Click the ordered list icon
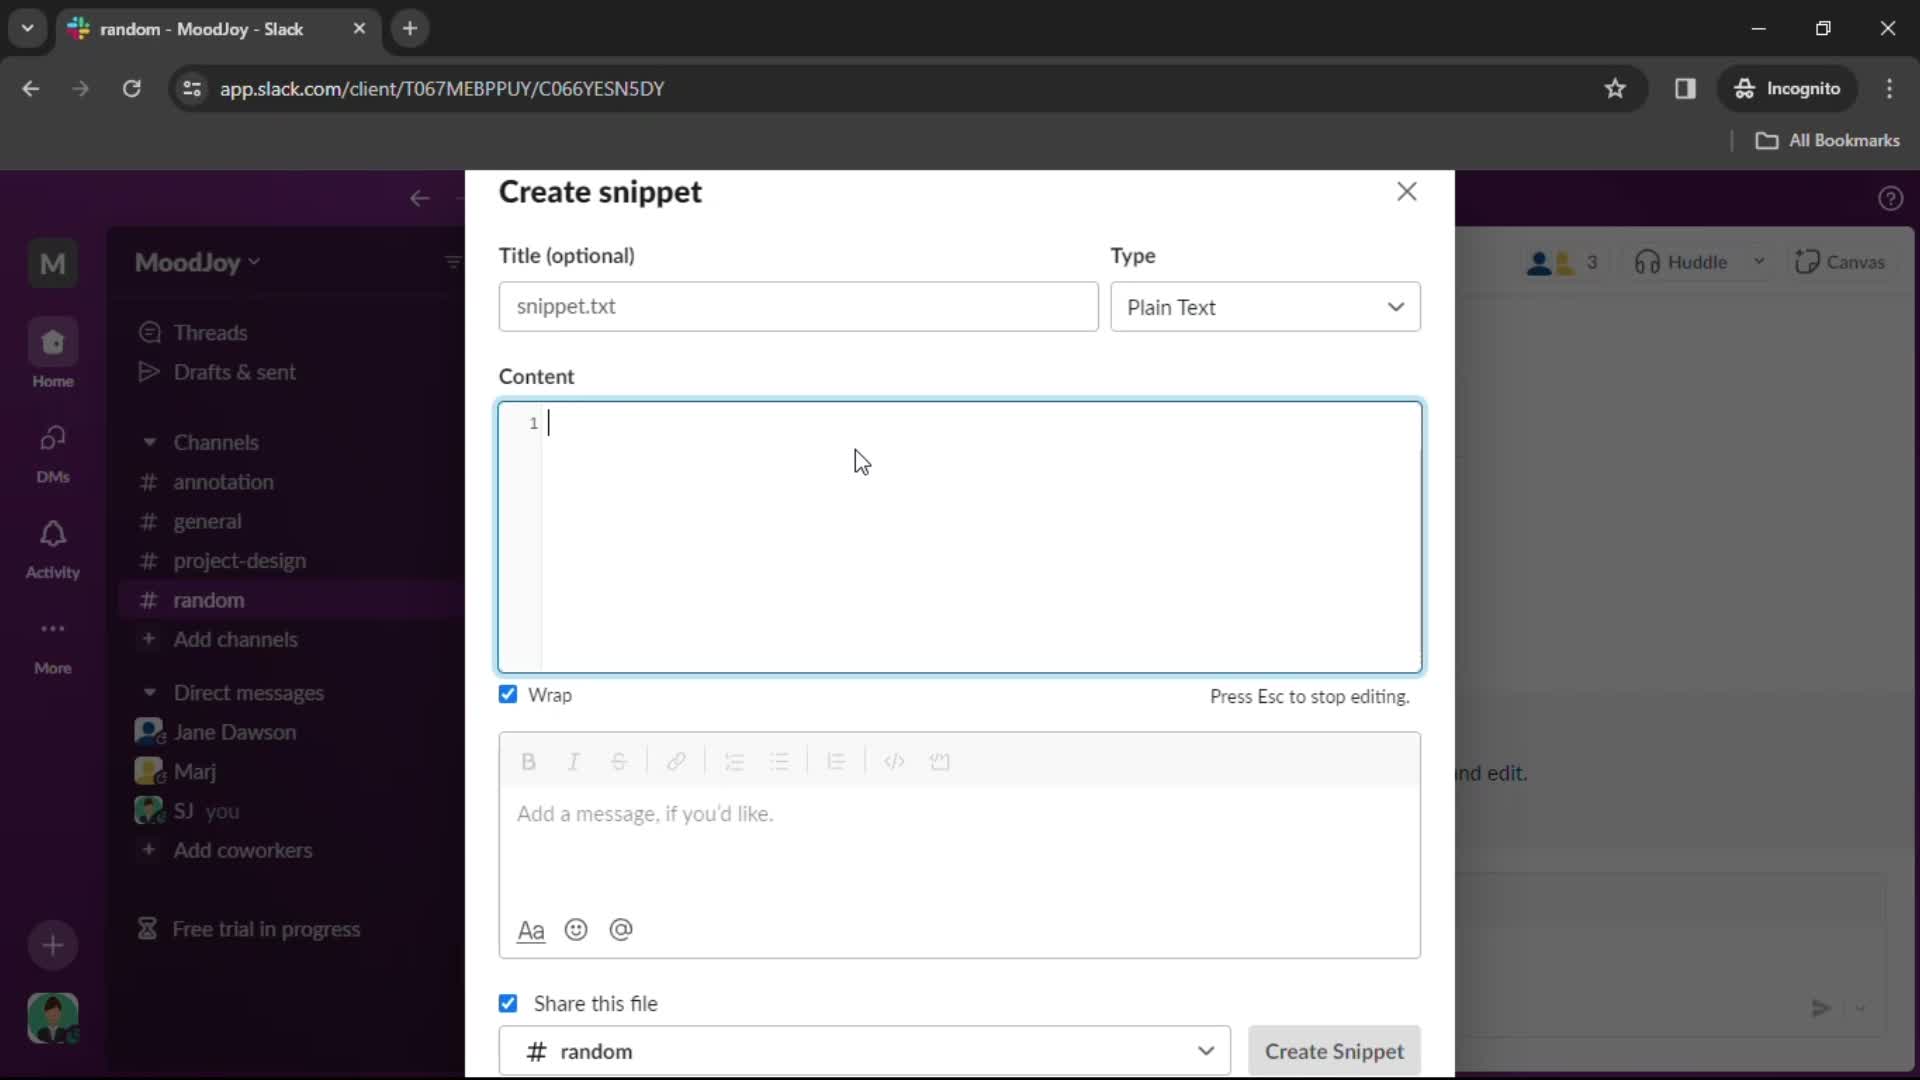The width and height of the screenshot is (1920, 1080). click(735, 762)
